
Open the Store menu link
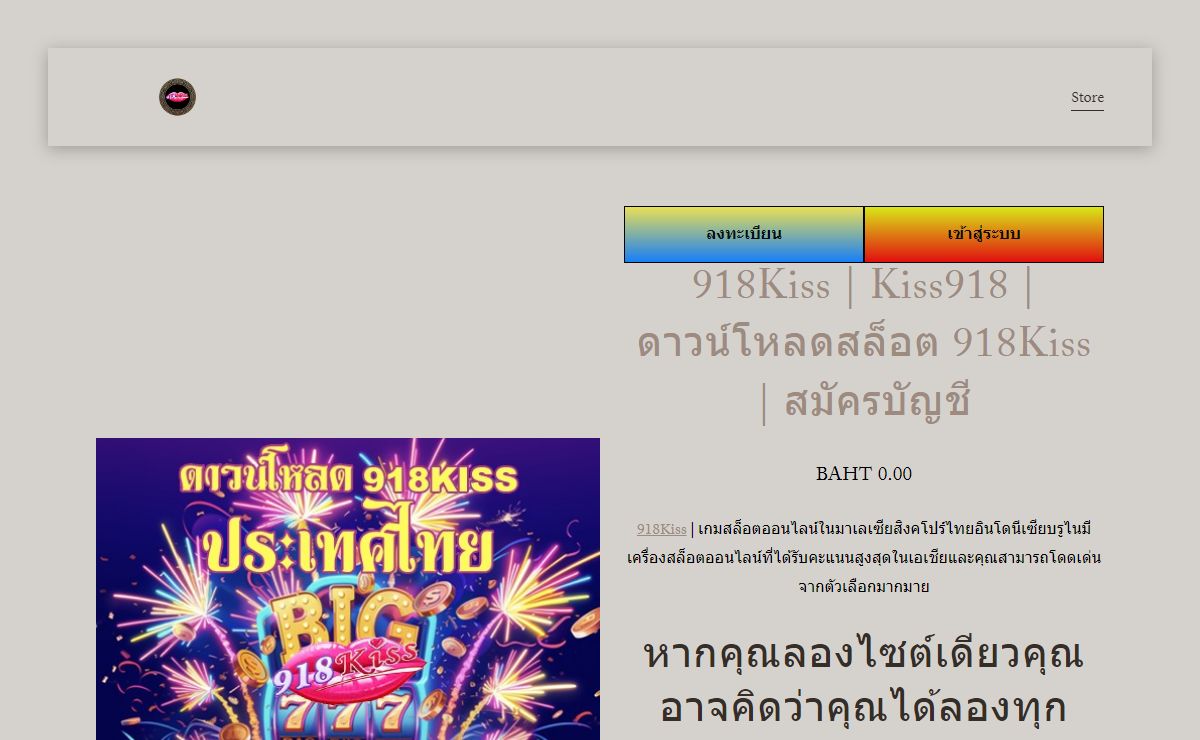1087,97
